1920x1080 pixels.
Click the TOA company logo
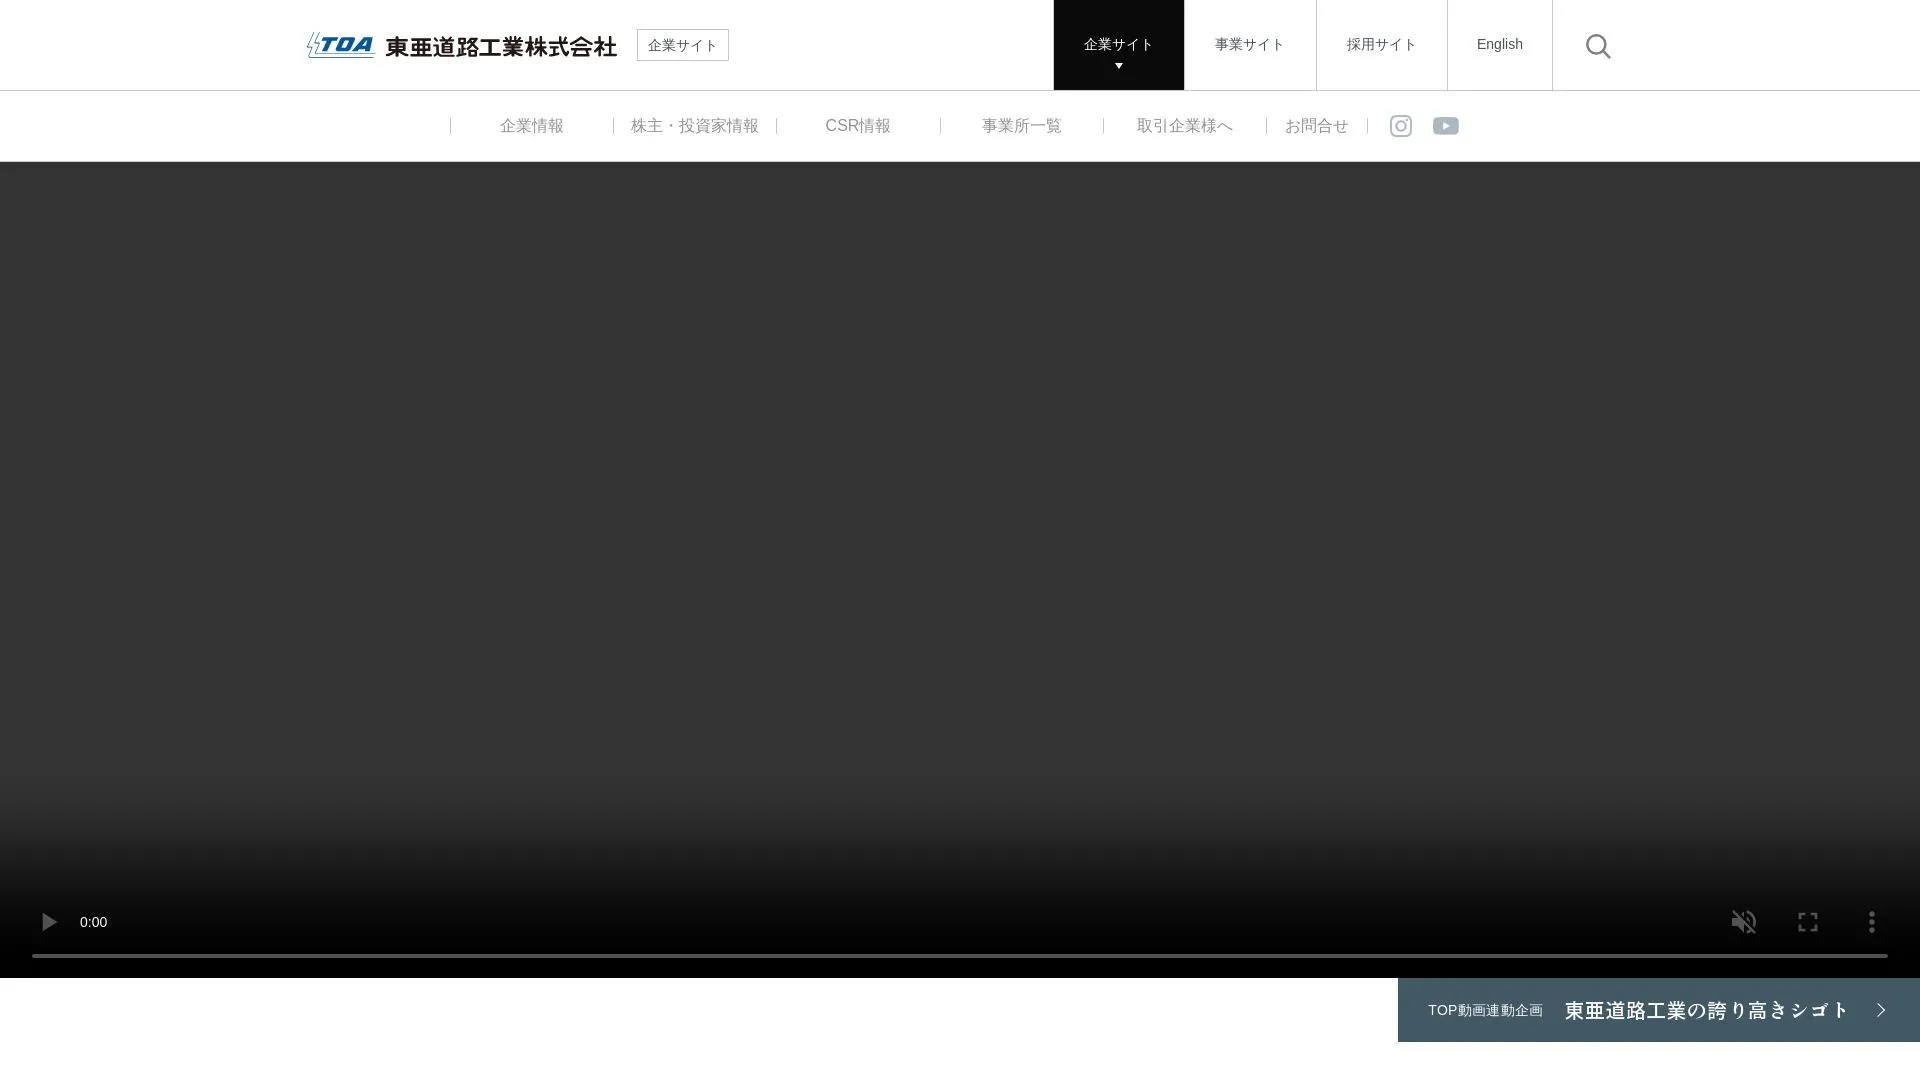click(x=341, y=45)
